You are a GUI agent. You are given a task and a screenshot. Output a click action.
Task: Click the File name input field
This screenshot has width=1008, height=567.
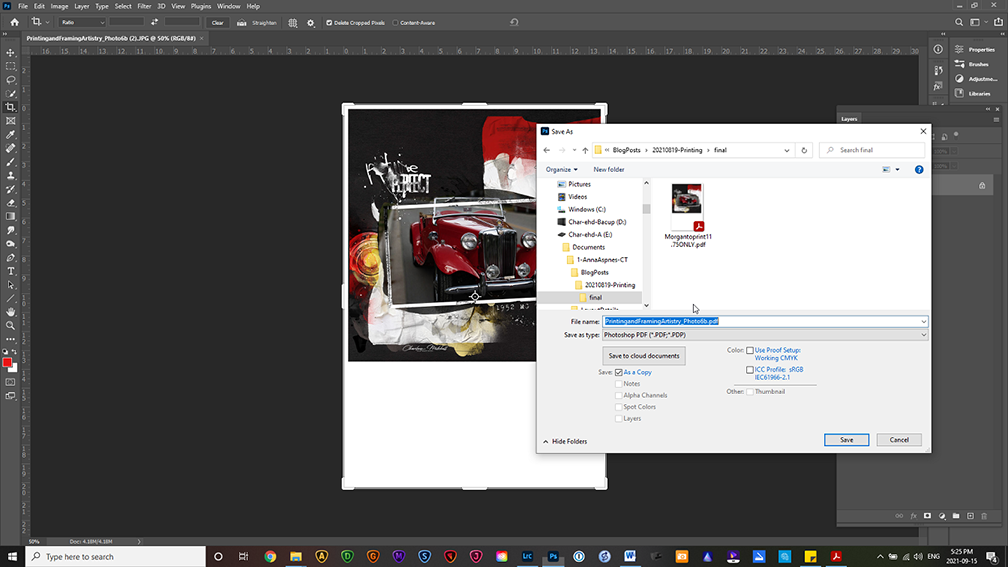(x=760, y=321)
